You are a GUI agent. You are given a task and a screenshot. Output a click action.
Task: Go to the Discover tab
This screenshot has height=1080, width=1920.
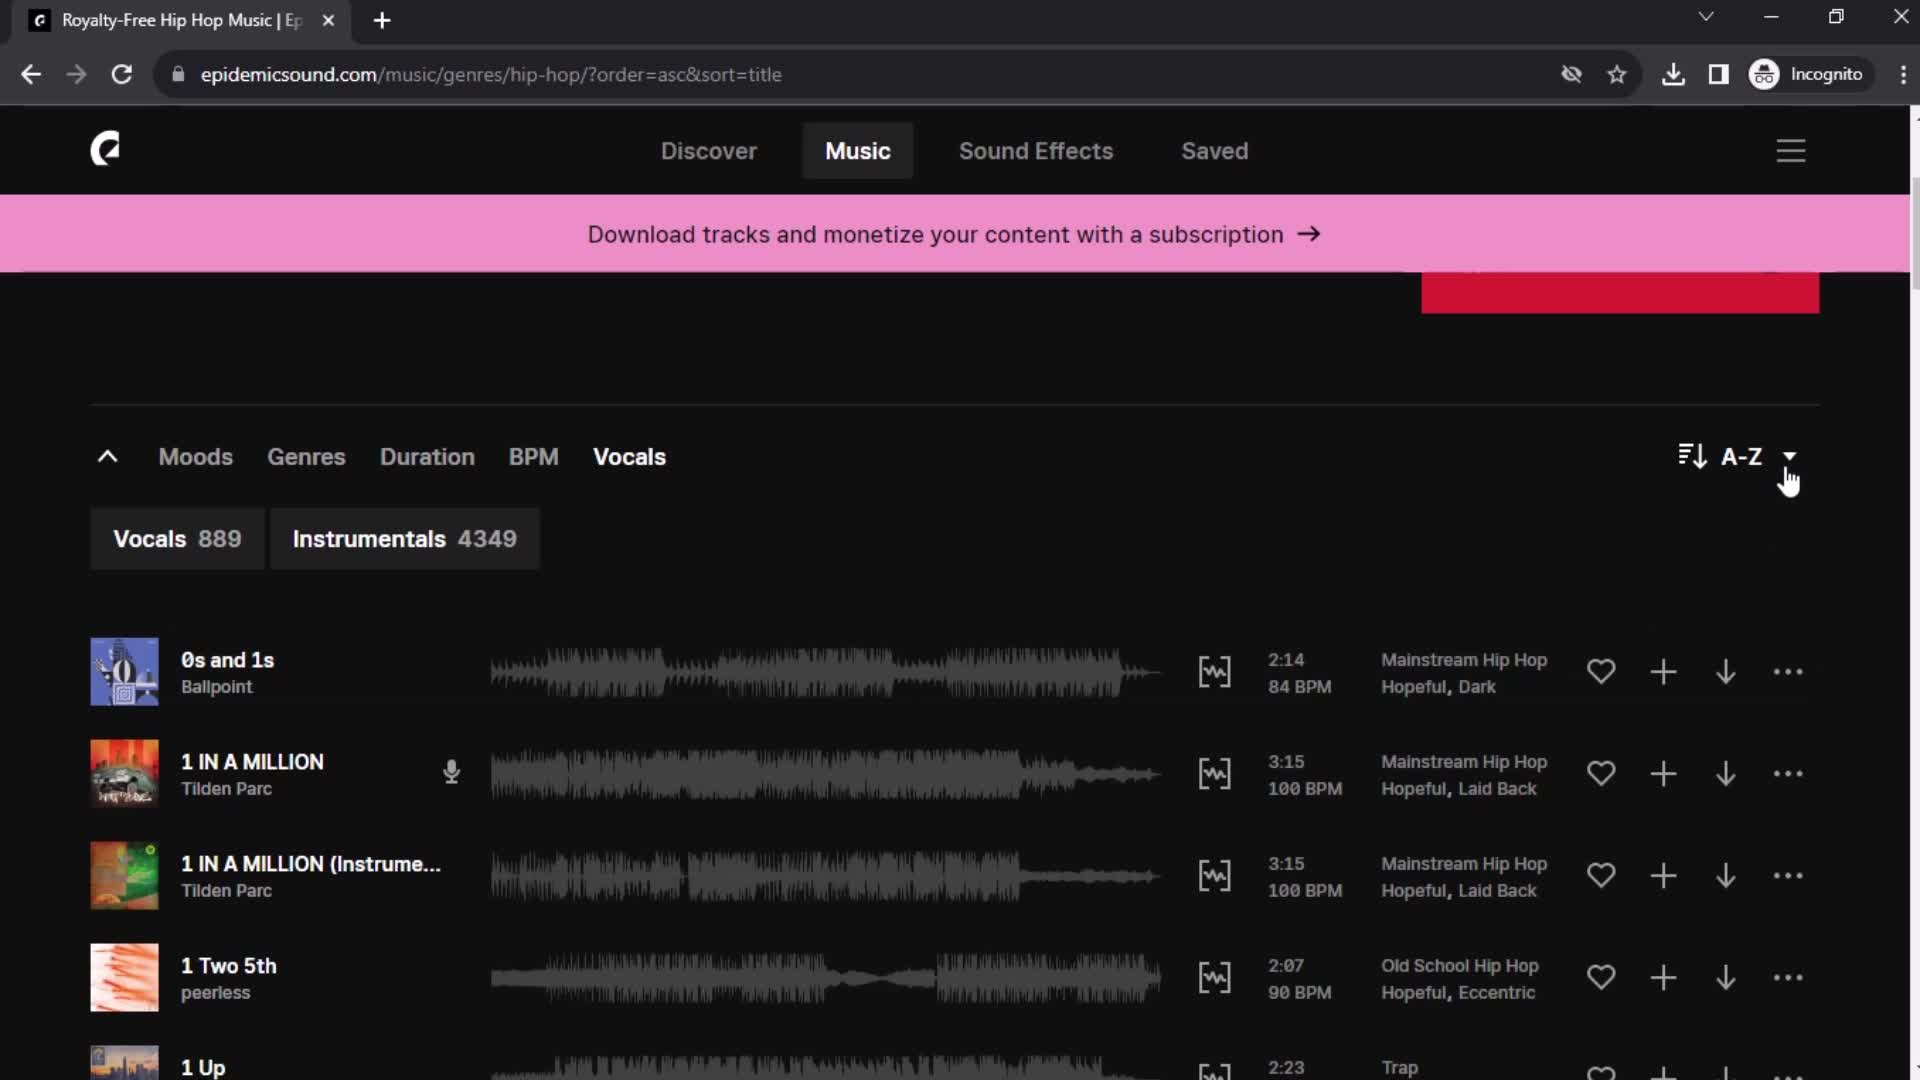click(708, 151)
